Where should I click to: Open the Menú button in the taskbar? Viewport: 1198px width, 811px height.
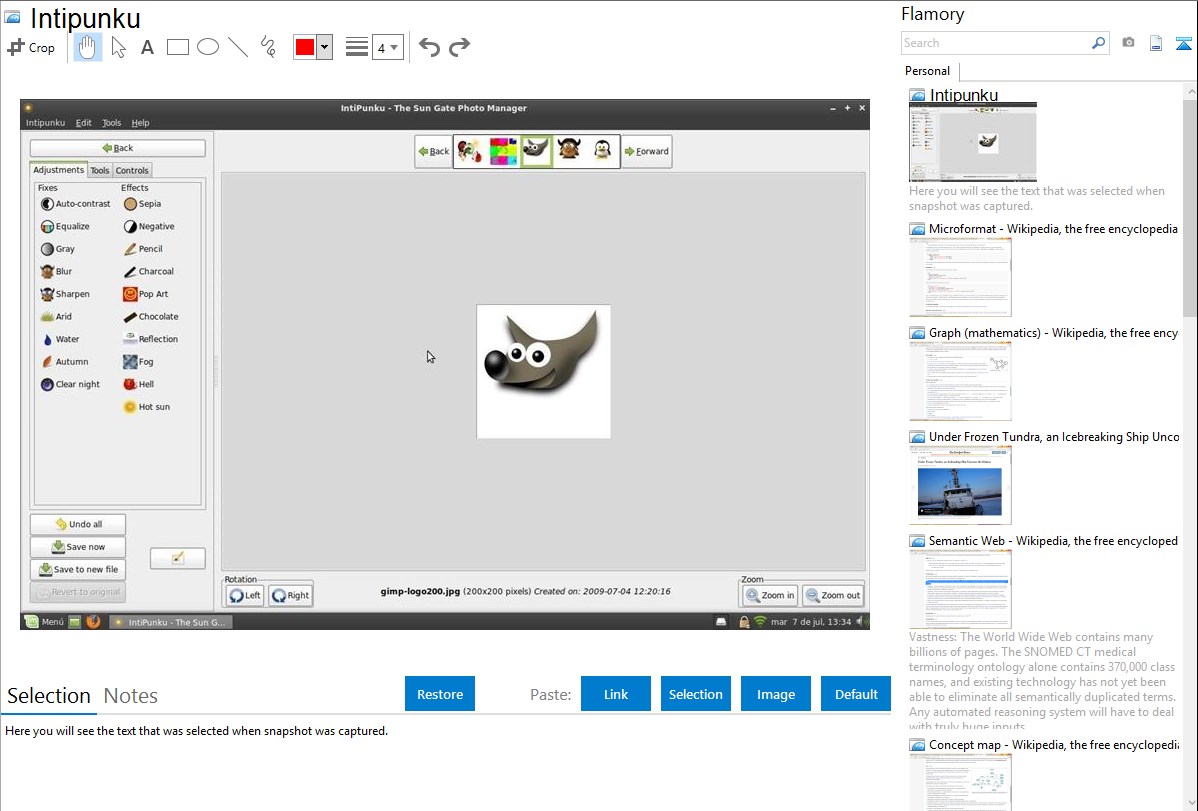[x=44, y=622]
